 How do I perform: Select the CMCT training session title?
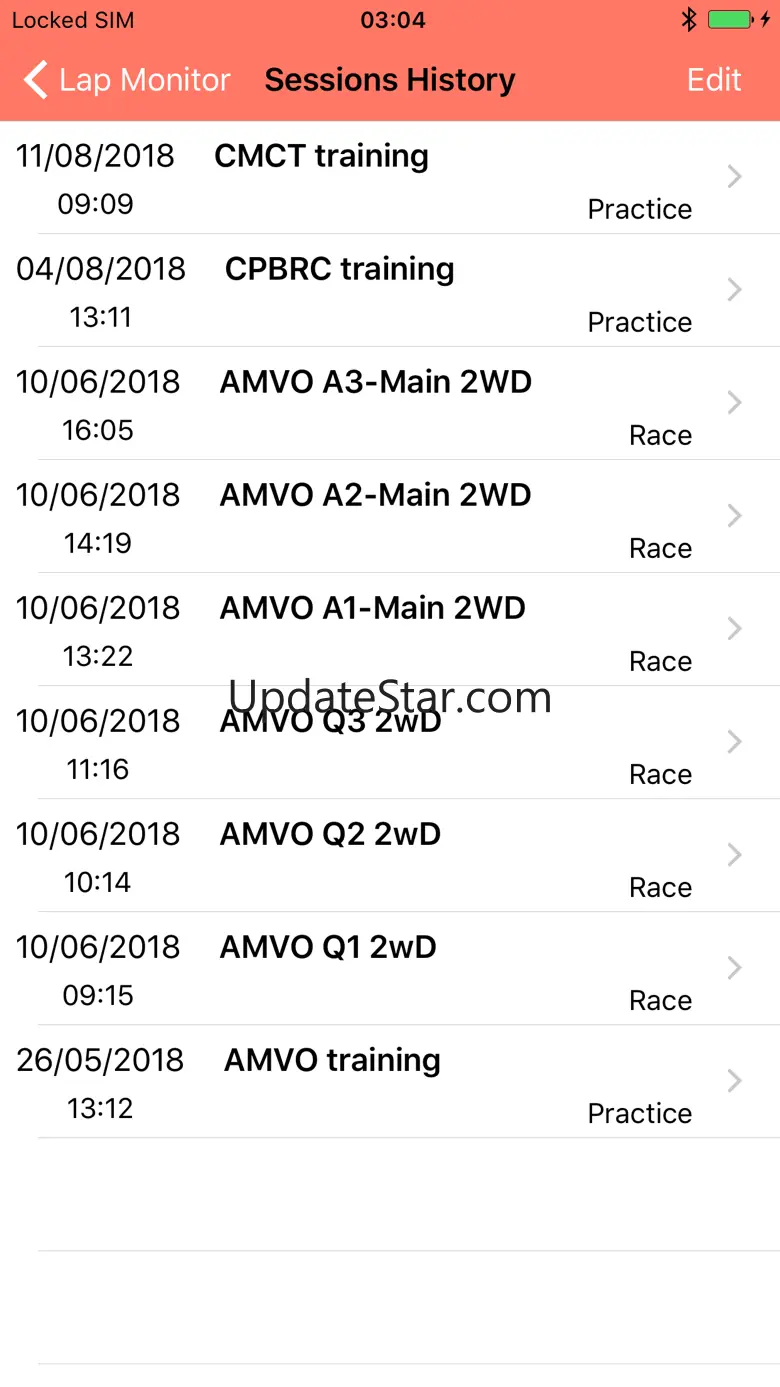tap(321, 156)
